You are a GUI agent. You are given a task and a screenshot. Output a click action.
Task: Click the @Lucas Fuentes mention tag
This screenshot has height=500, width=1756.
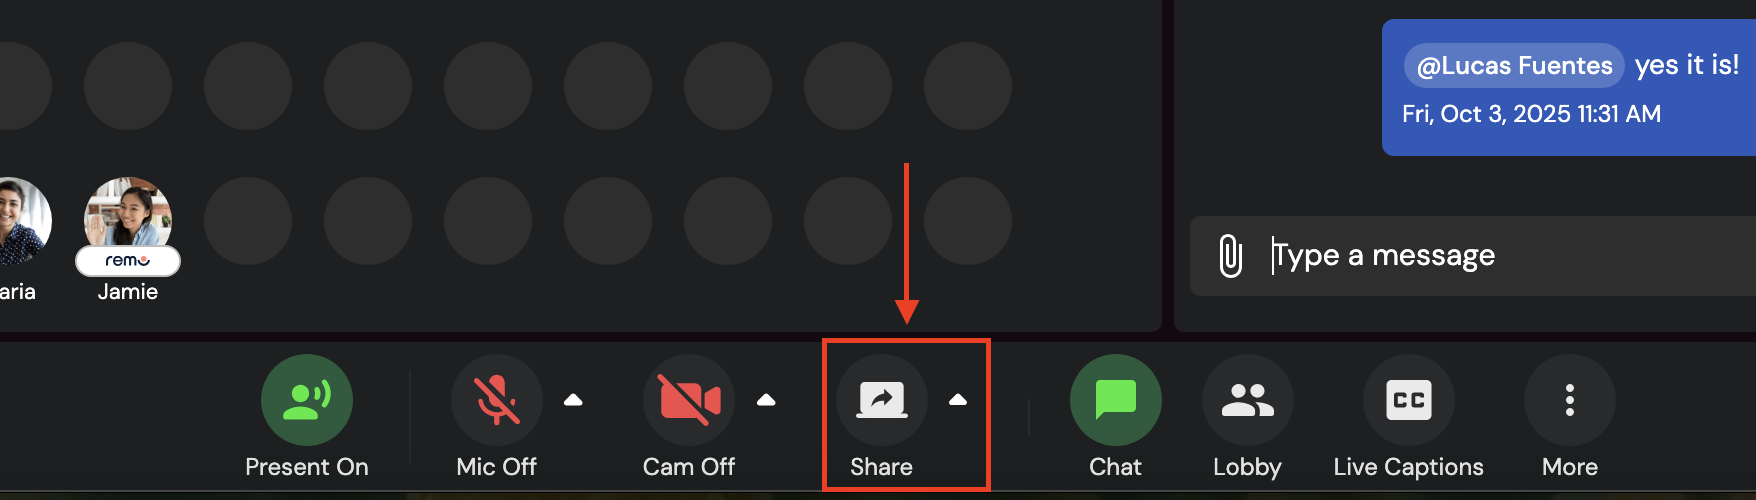pyautogui.click(x=1514, y=66)
